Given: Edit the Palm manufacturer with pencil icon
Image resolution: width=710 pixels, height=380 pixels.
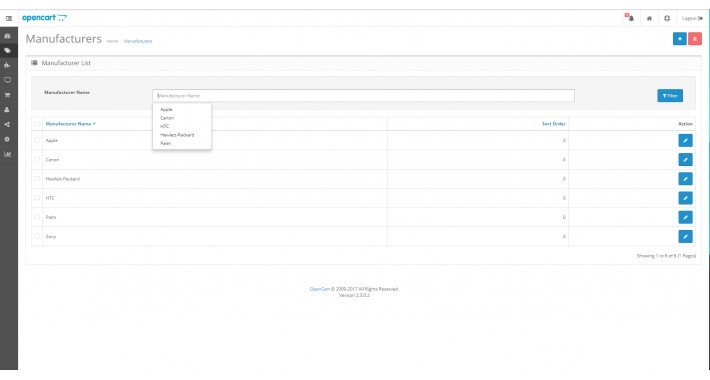Looking at the screenshot, I should 685,217.
